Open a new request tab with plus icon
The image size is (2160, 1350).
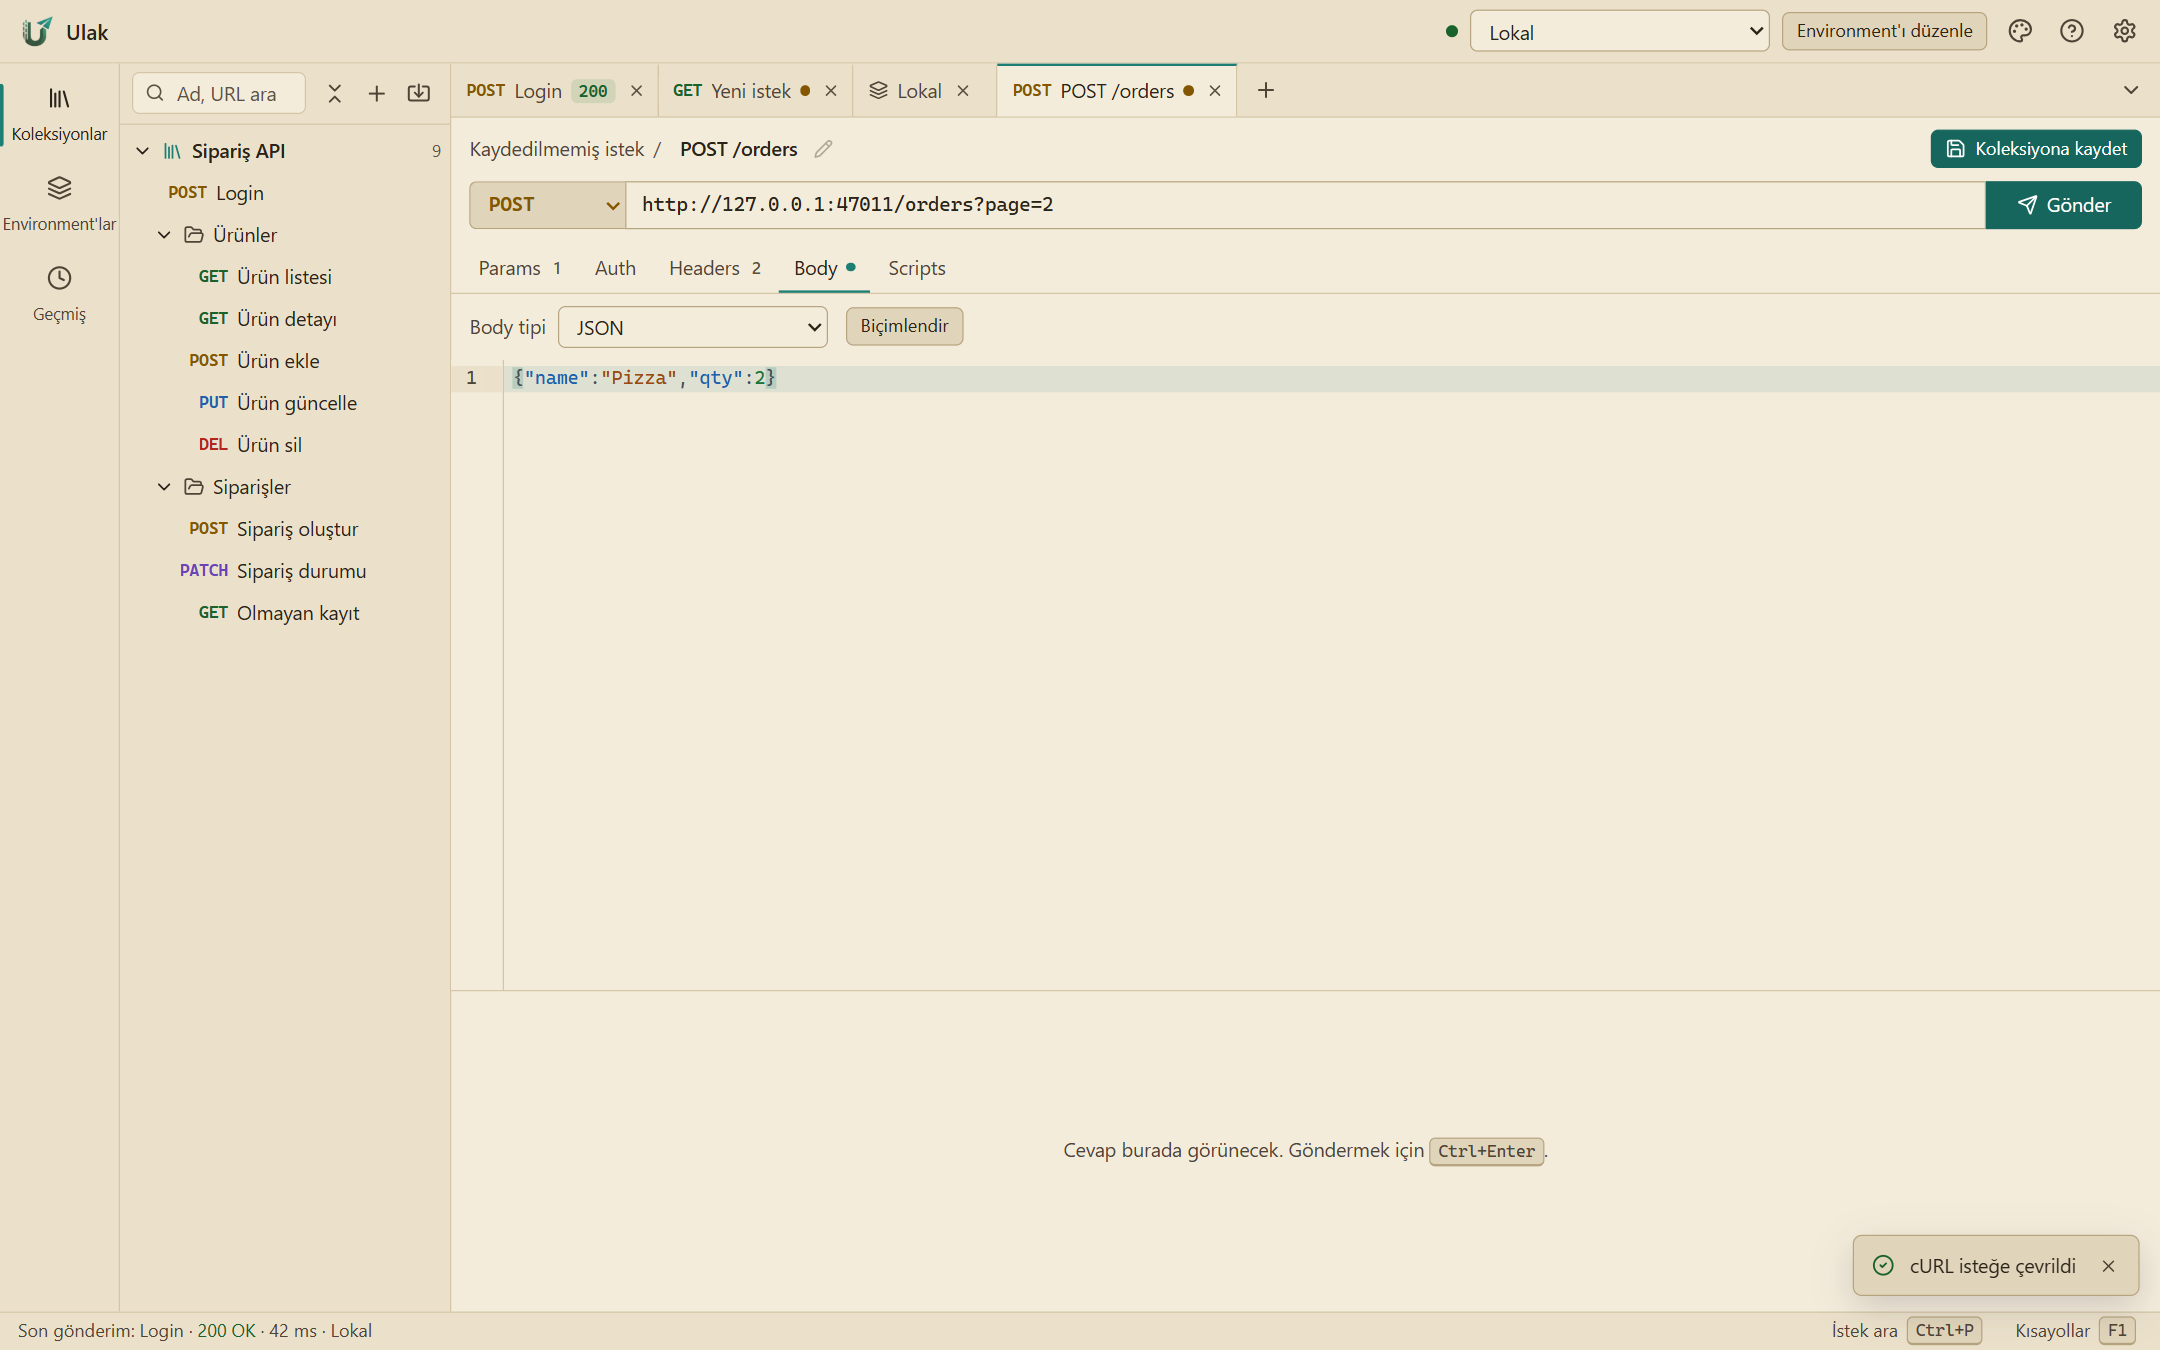click(x=1266, y=90)
